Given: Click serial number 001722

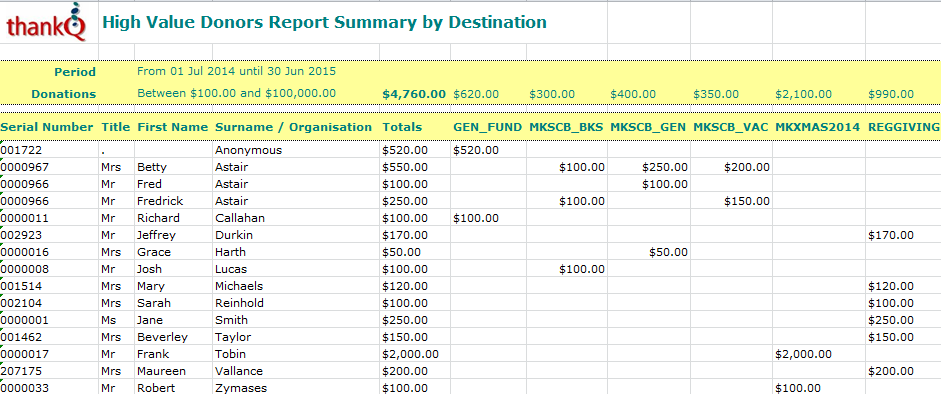Looking at the screenshot, I should [x=20, y=150].
